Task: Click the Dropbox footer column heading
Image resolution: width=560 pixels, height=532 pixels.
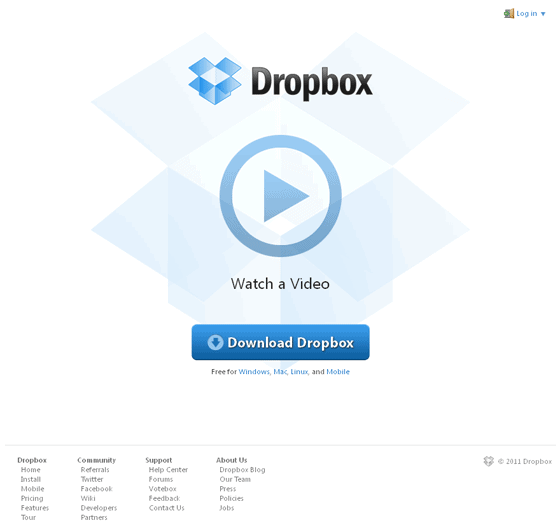Action: click(x=32, y=460)
